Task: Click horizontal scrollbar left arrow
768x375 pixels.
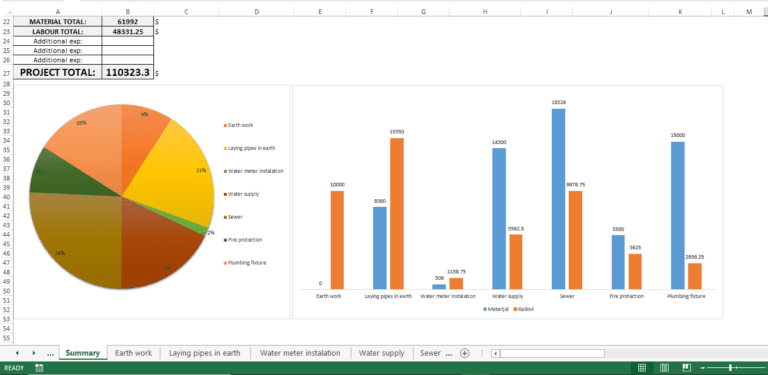Action: (x=496, y=353)
